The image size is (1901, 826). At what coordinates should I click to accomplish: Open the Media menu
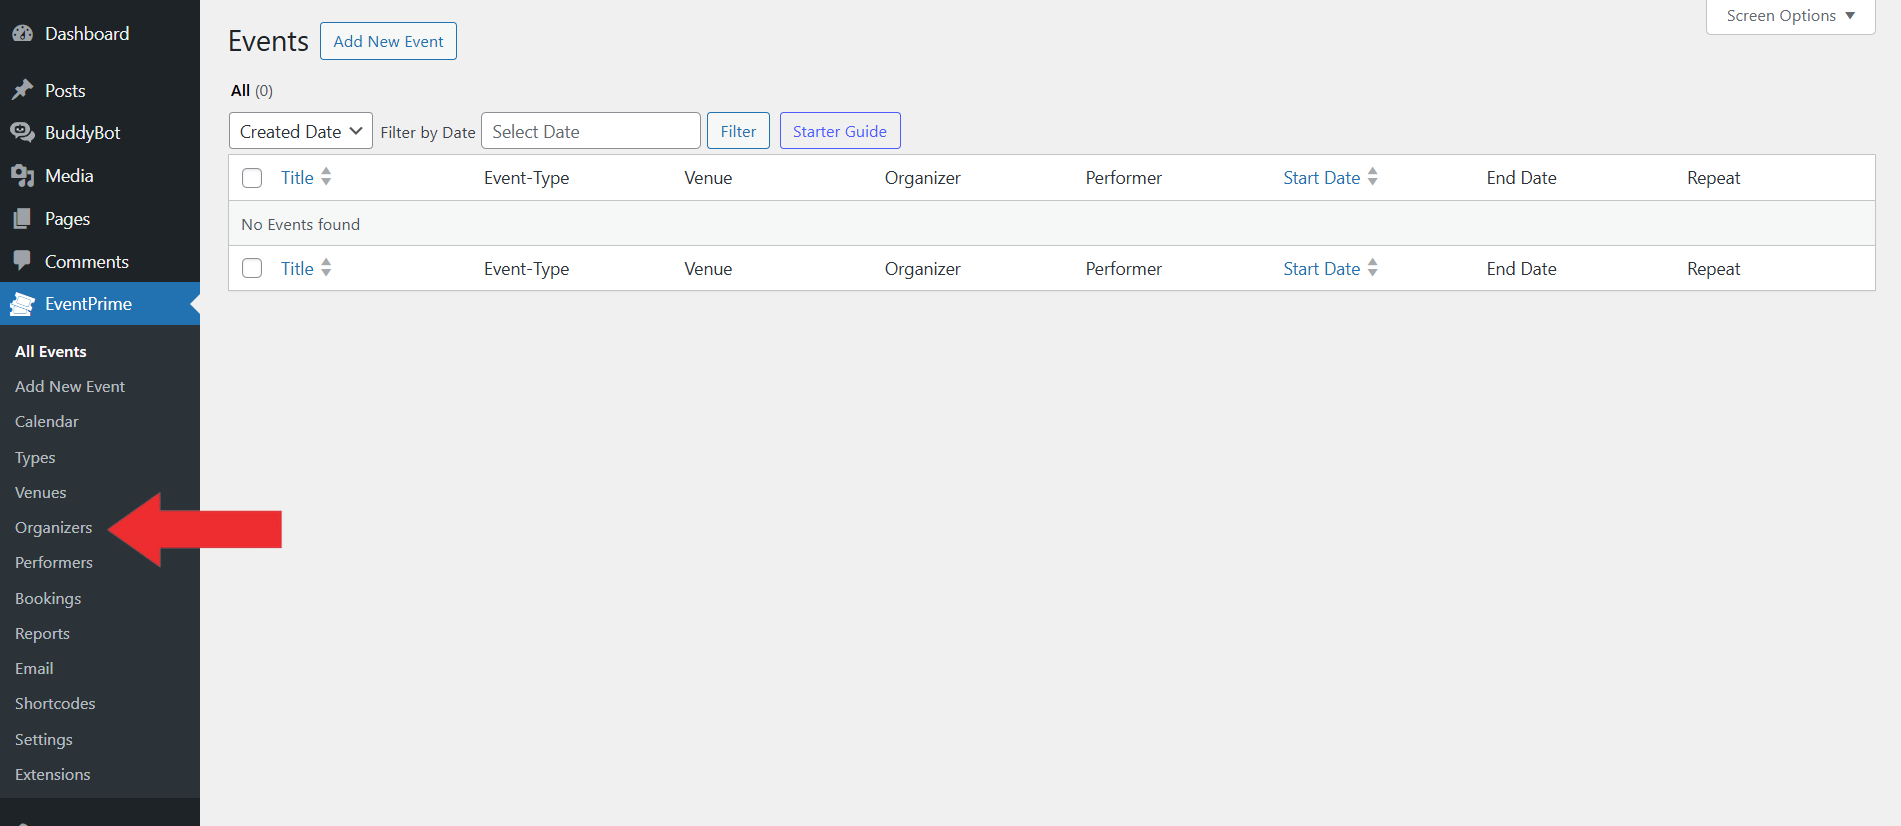(x=100, y=175)
